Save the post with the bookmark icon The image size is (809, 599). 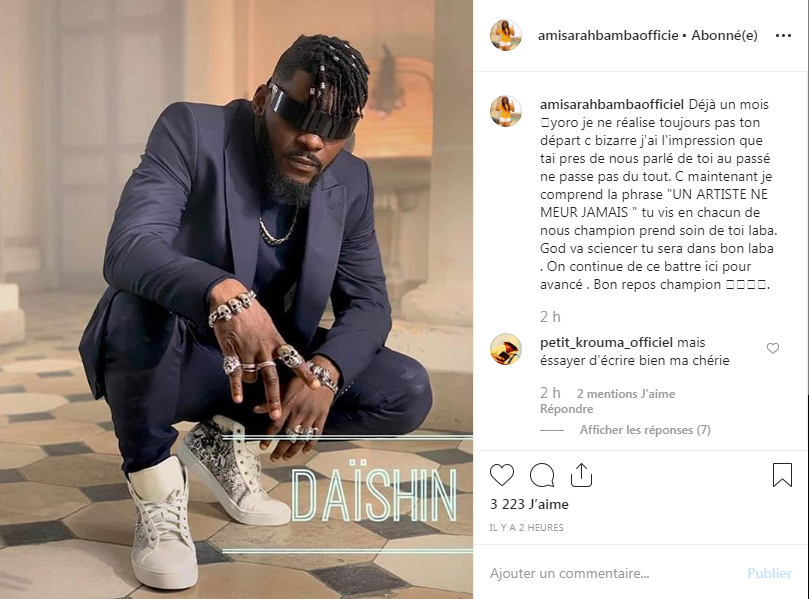tap(782, 475)
